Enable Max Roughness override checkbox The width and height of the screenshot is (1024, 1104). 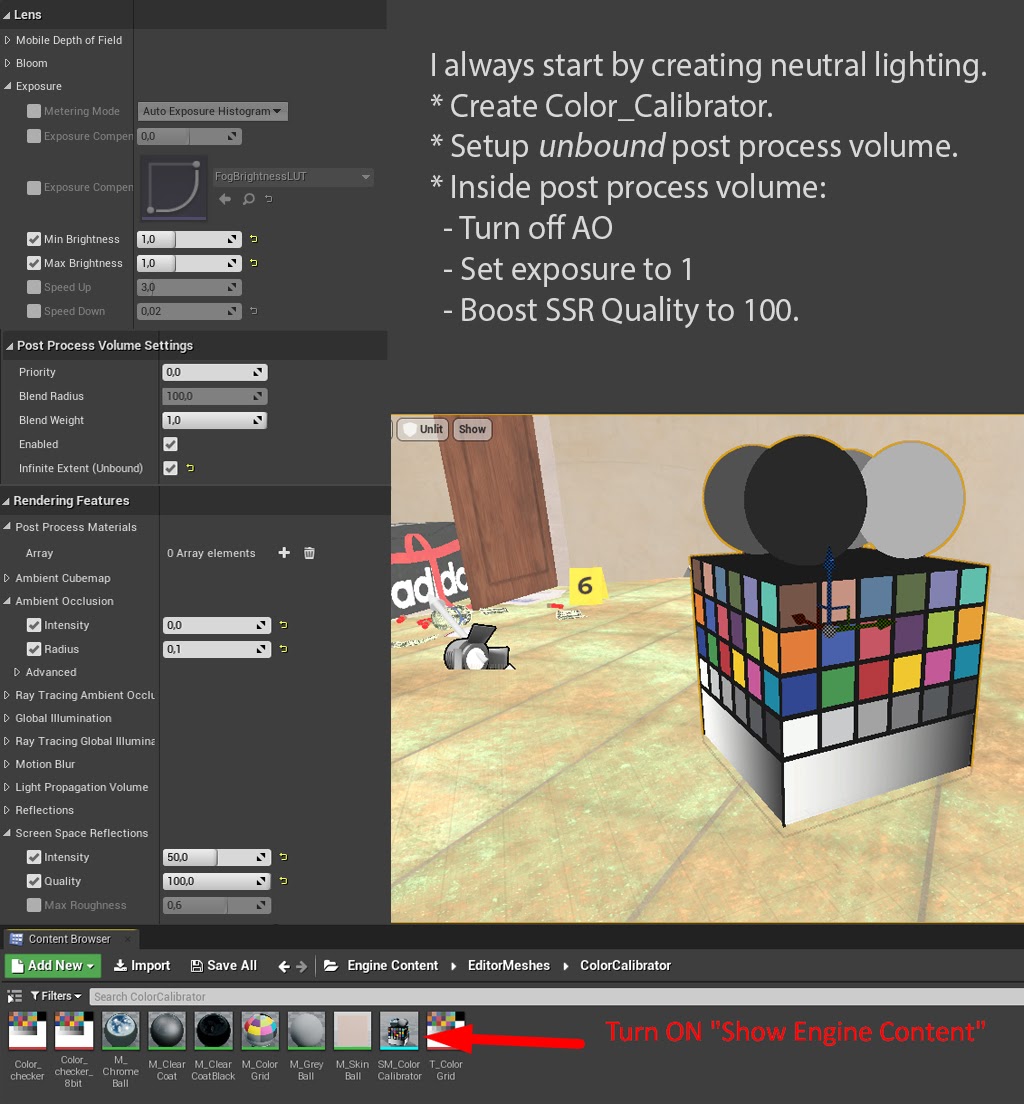(x=34, y=905)
